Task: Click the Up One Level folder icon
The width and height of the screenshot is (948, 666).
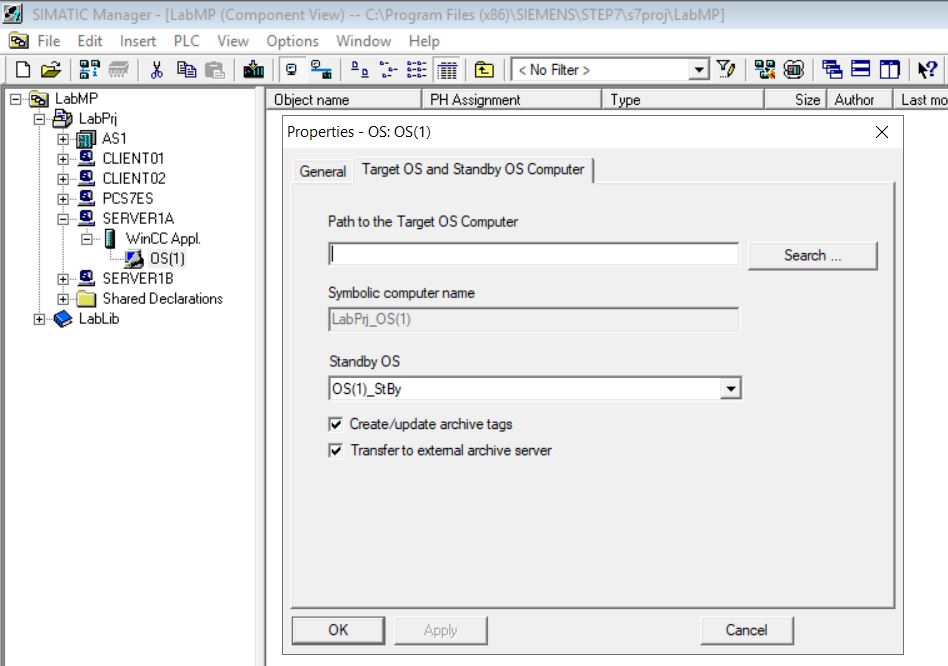Action: tap(484, 70)
